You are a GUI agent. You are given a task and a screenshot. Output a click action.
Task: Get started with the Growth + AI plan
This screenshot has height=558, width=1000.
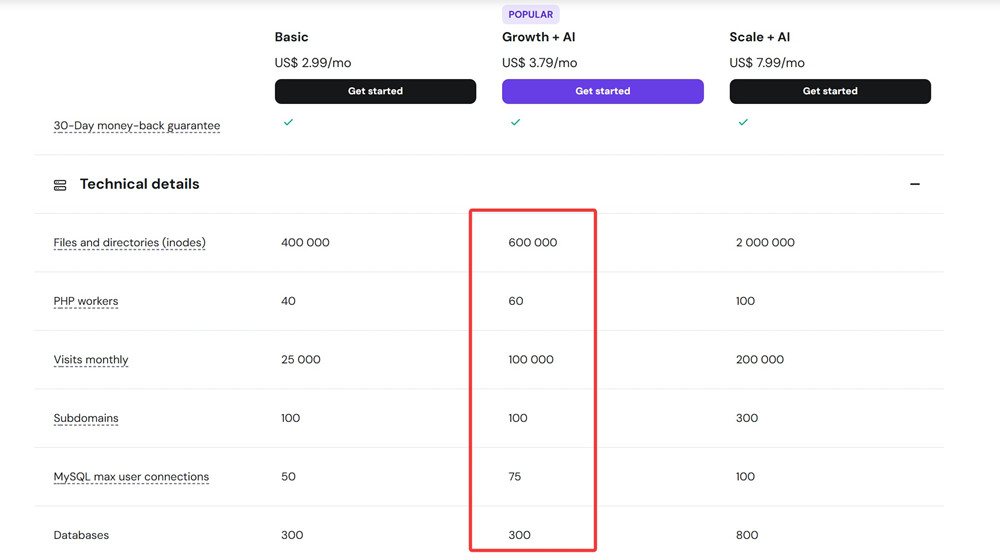coord(603,91)
